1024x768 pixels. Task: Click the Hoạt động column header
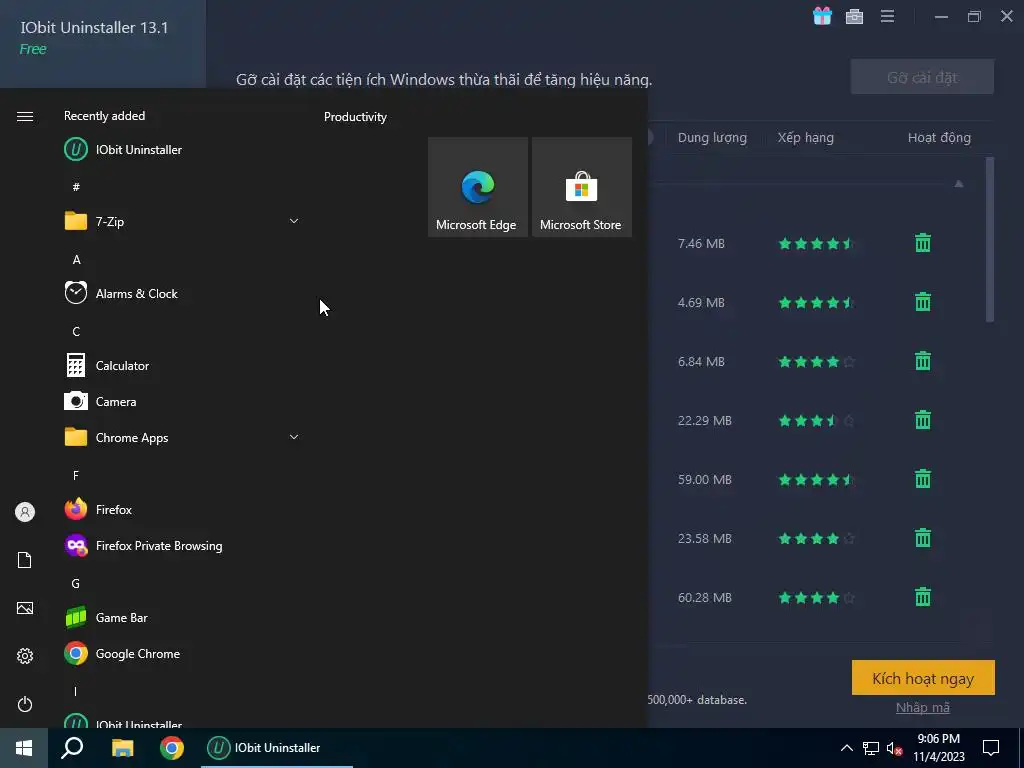939,138
